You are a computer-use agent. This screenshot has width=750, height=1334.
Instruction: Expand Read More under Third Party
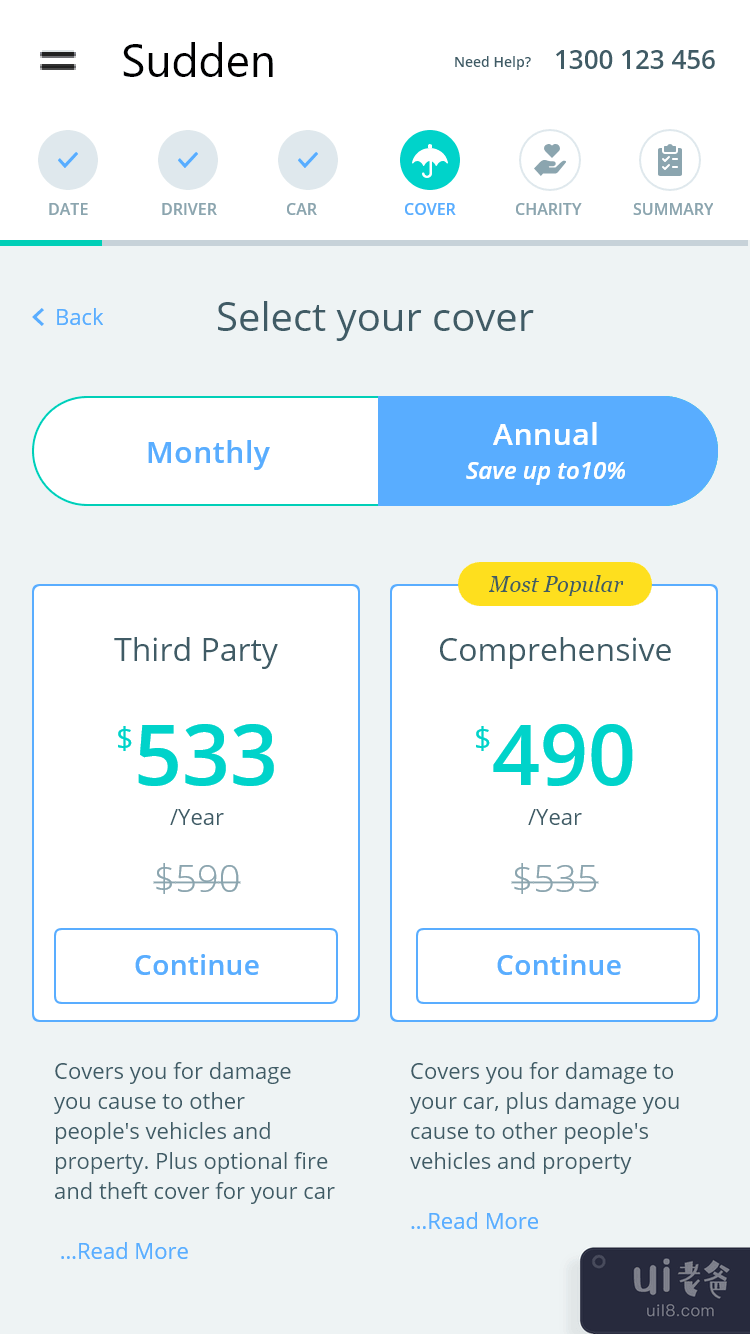coord(124,1251)
